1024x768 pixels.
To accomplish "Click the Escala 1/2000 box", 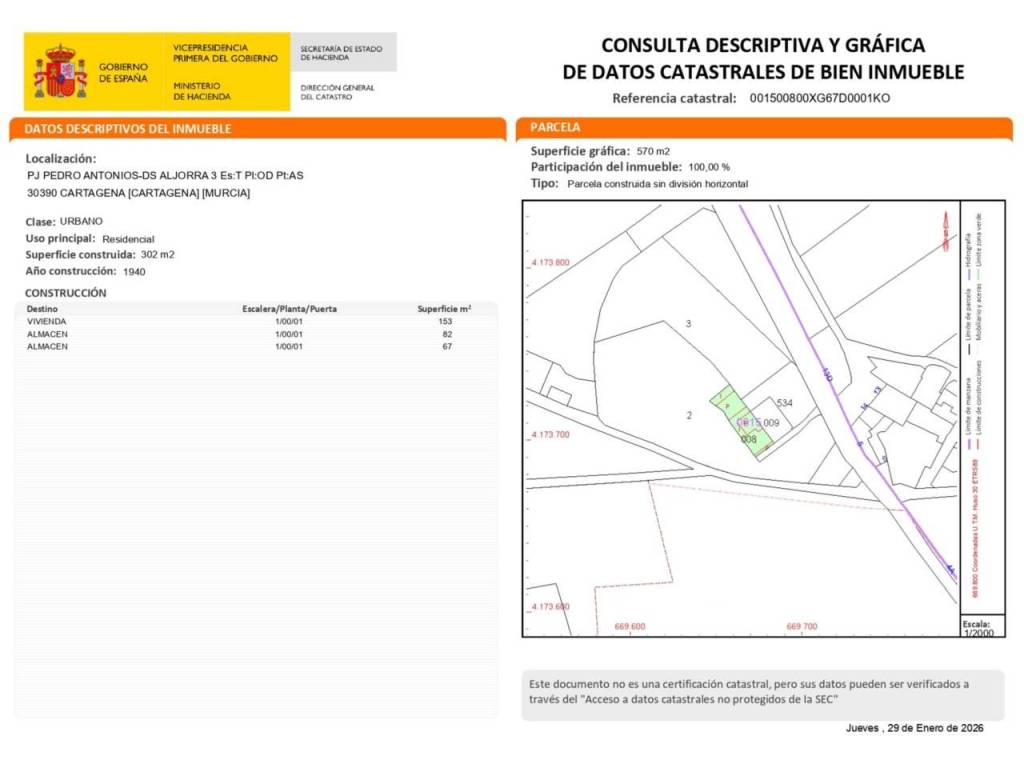I will point(981,628).
